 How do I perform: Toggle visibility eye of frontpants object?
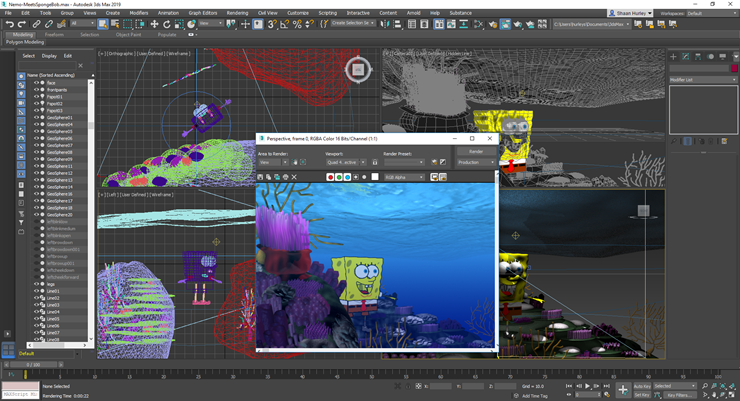36,90
